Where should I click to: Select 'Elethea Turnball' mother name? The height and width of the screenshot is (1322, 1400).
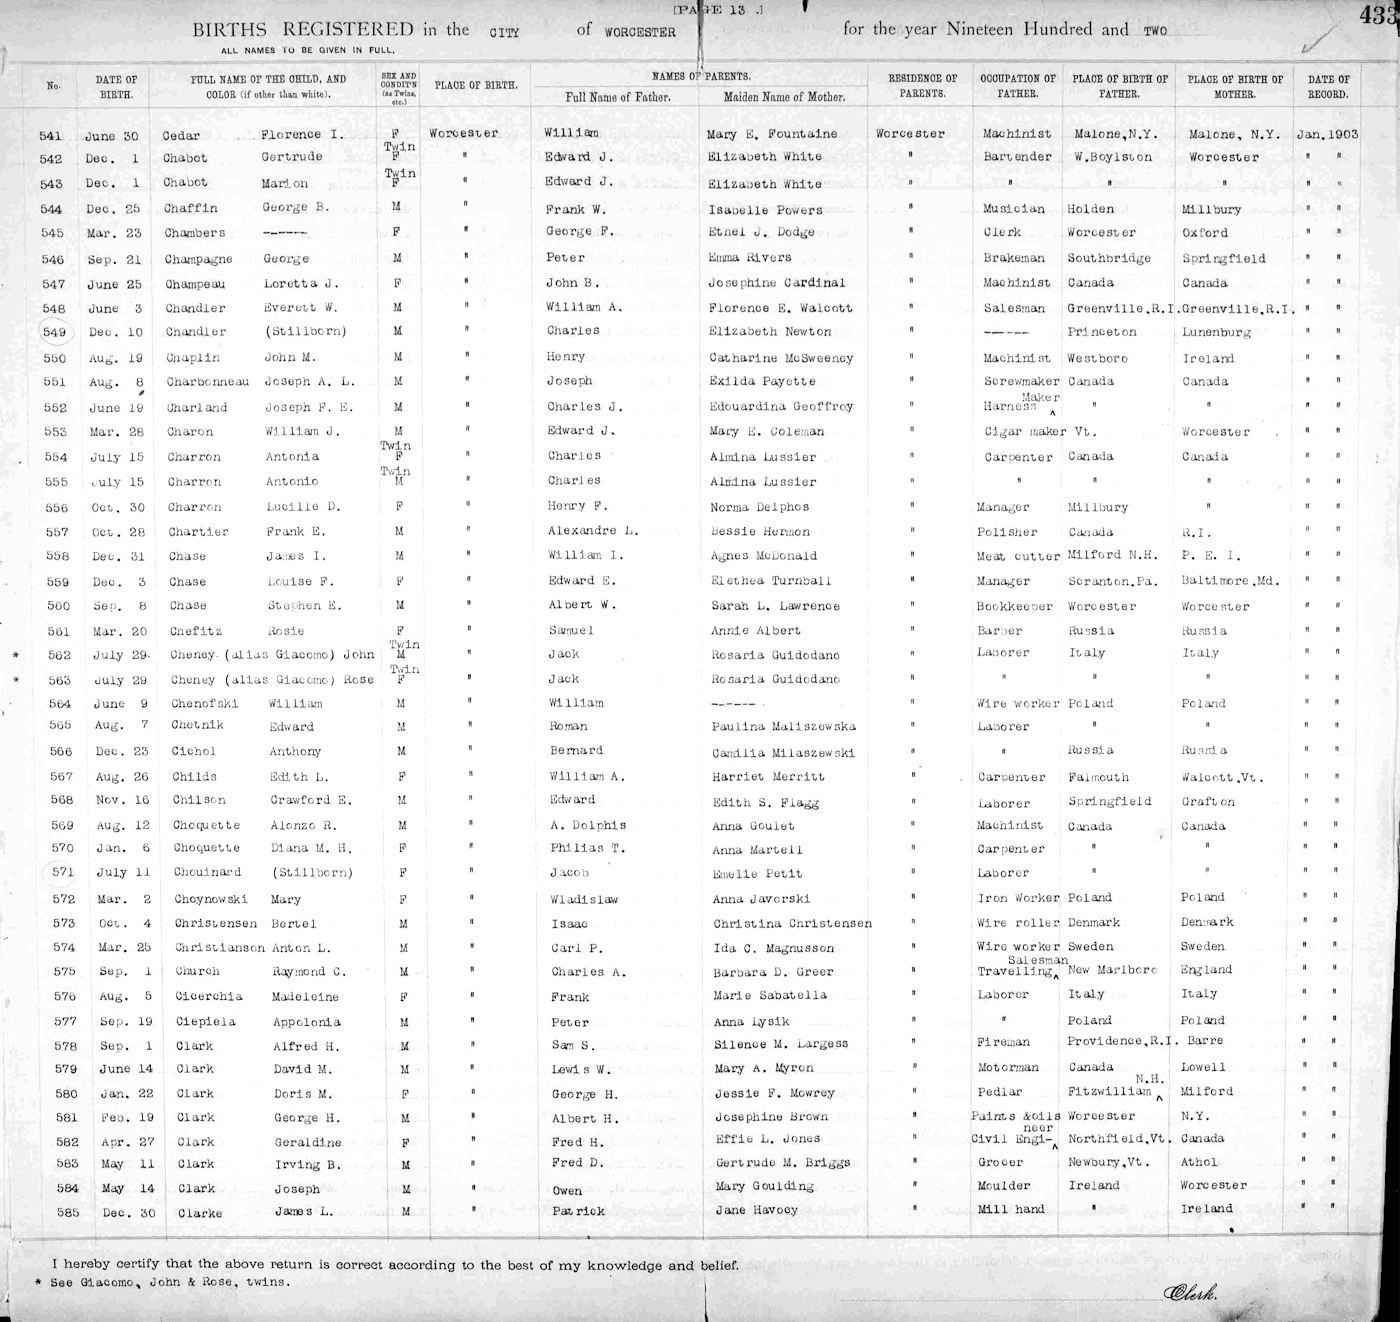(x=771, y=581)
